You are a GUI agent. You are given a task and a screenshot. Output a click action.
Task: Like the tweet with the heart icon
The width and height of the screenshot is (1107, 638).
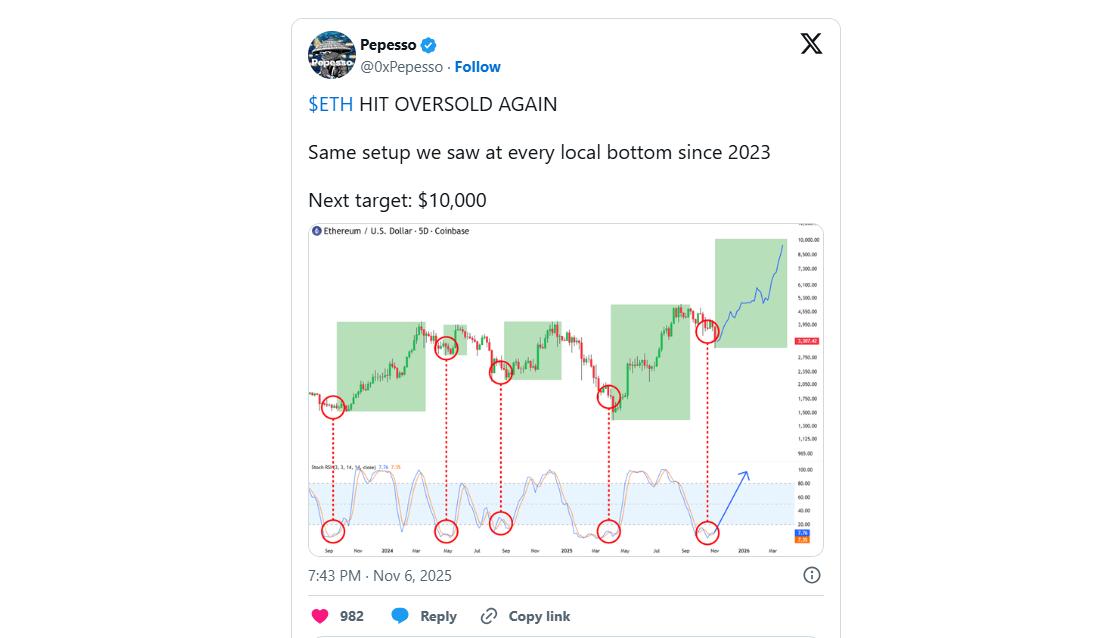click(x=320, y=616)
